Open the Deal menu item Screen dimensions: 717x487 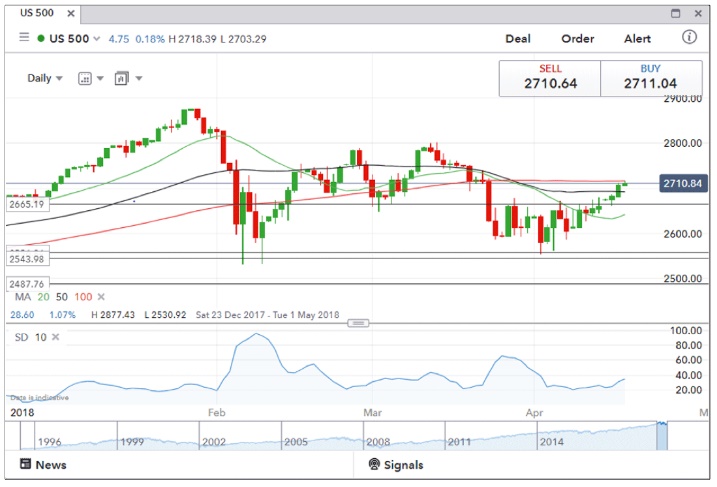click(x=518, y=38)
